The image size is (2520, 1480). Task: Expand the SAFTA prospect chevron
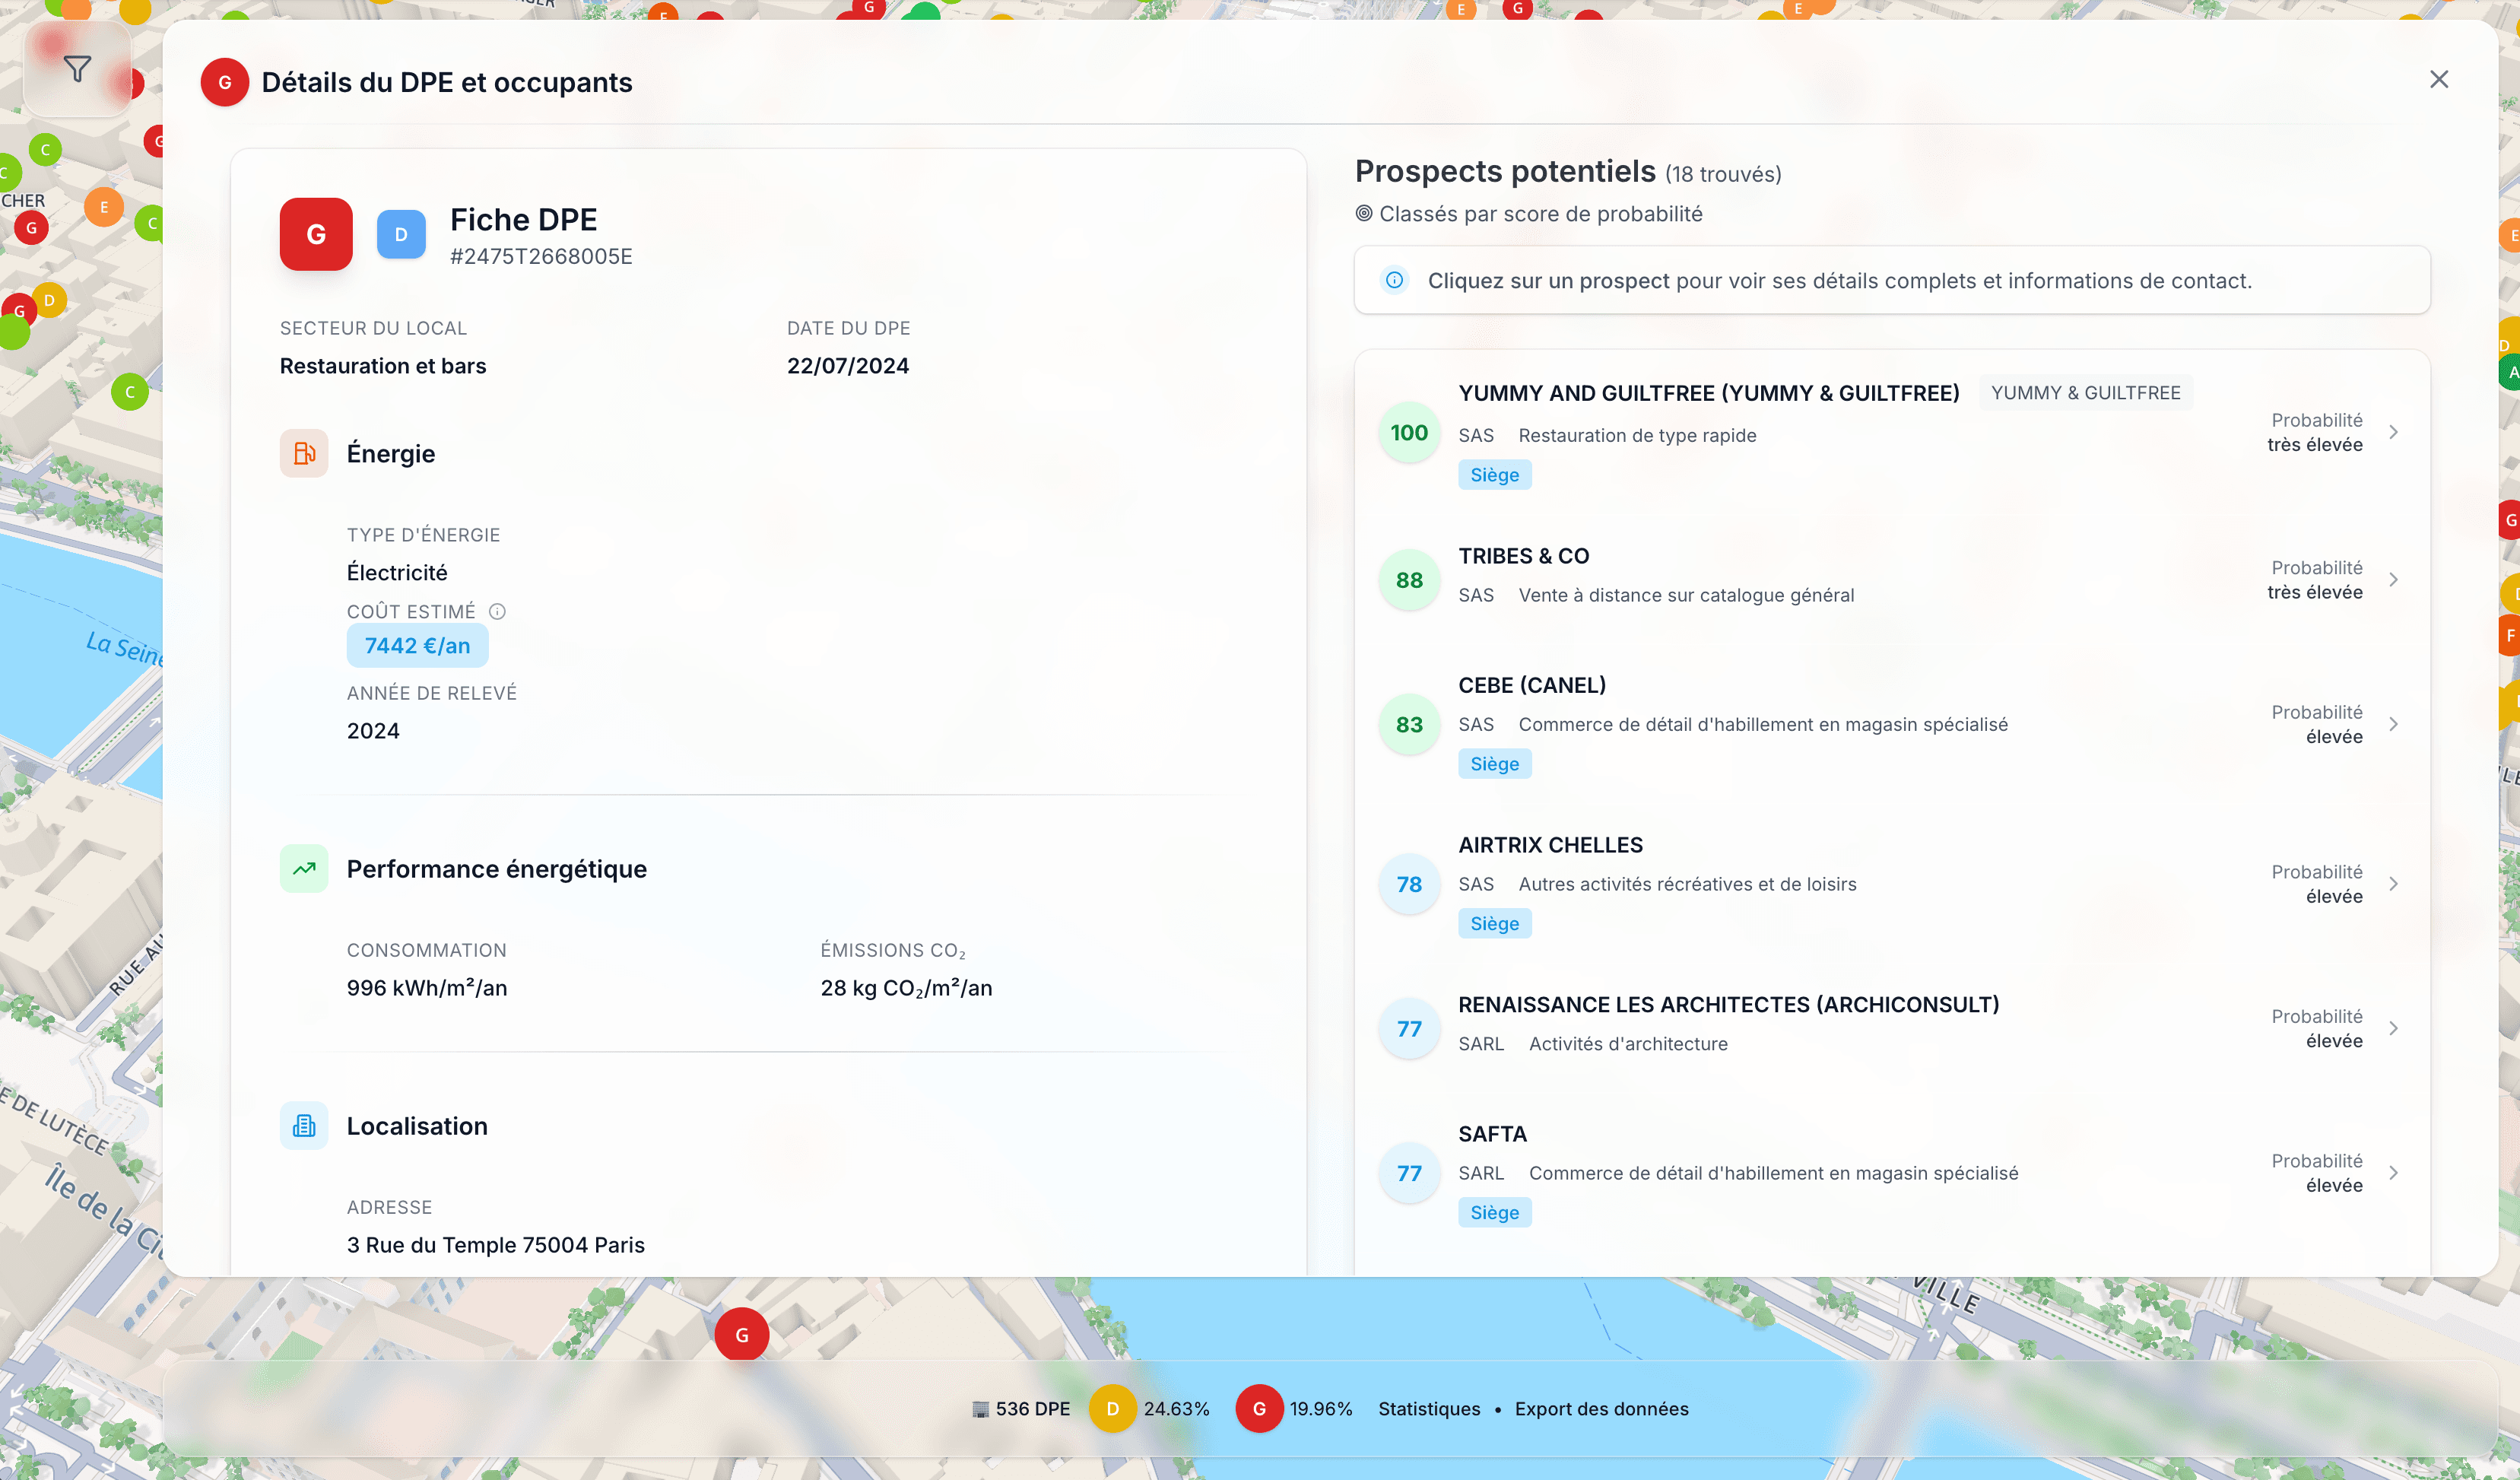pyautogui.click(x=2394, y=1173)
